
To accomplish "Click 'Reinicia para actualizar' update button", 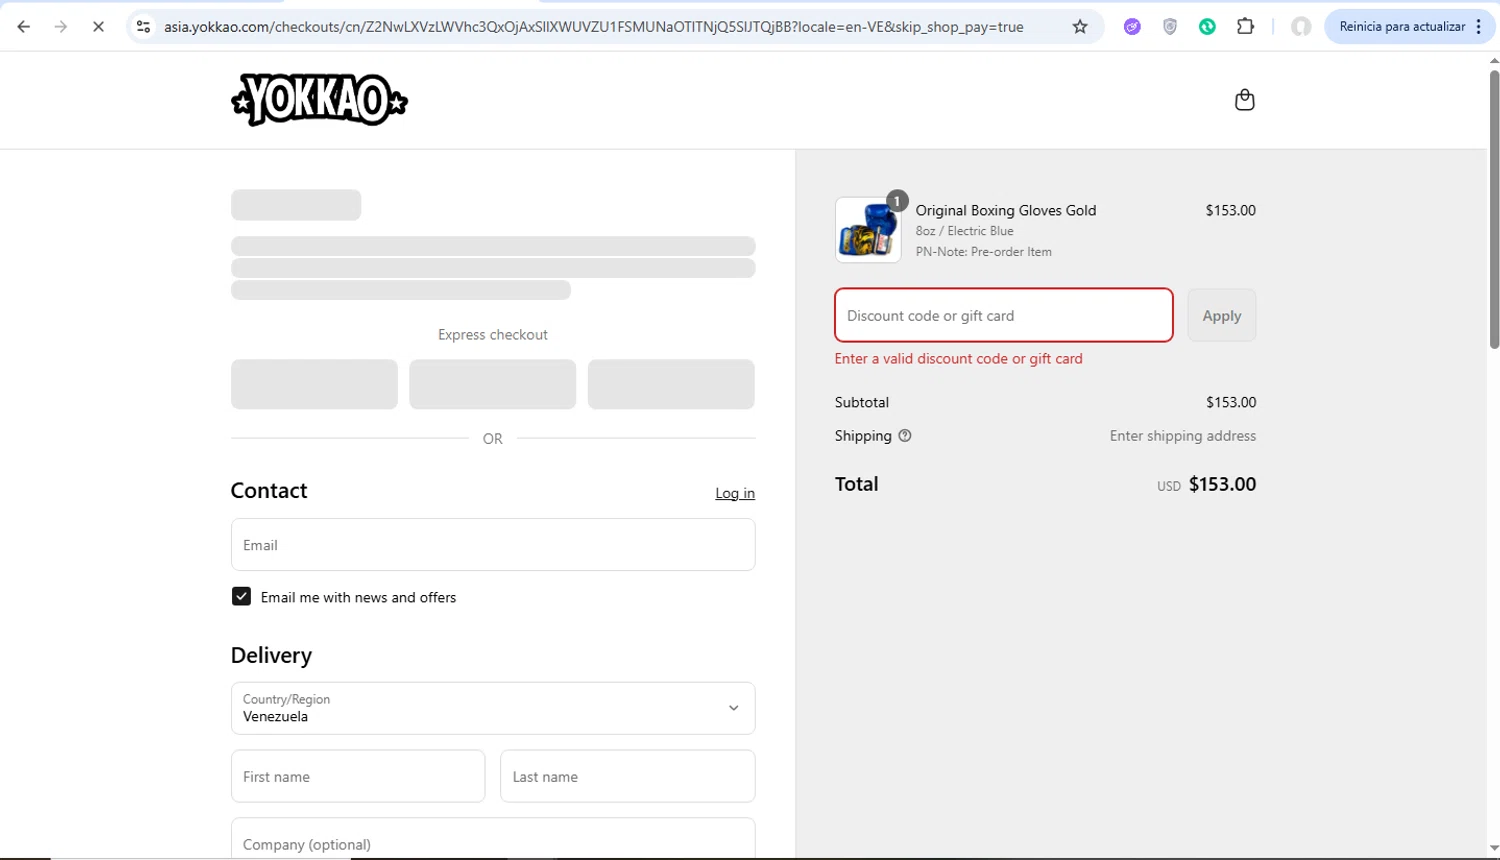I will (x=1402, y=27).
